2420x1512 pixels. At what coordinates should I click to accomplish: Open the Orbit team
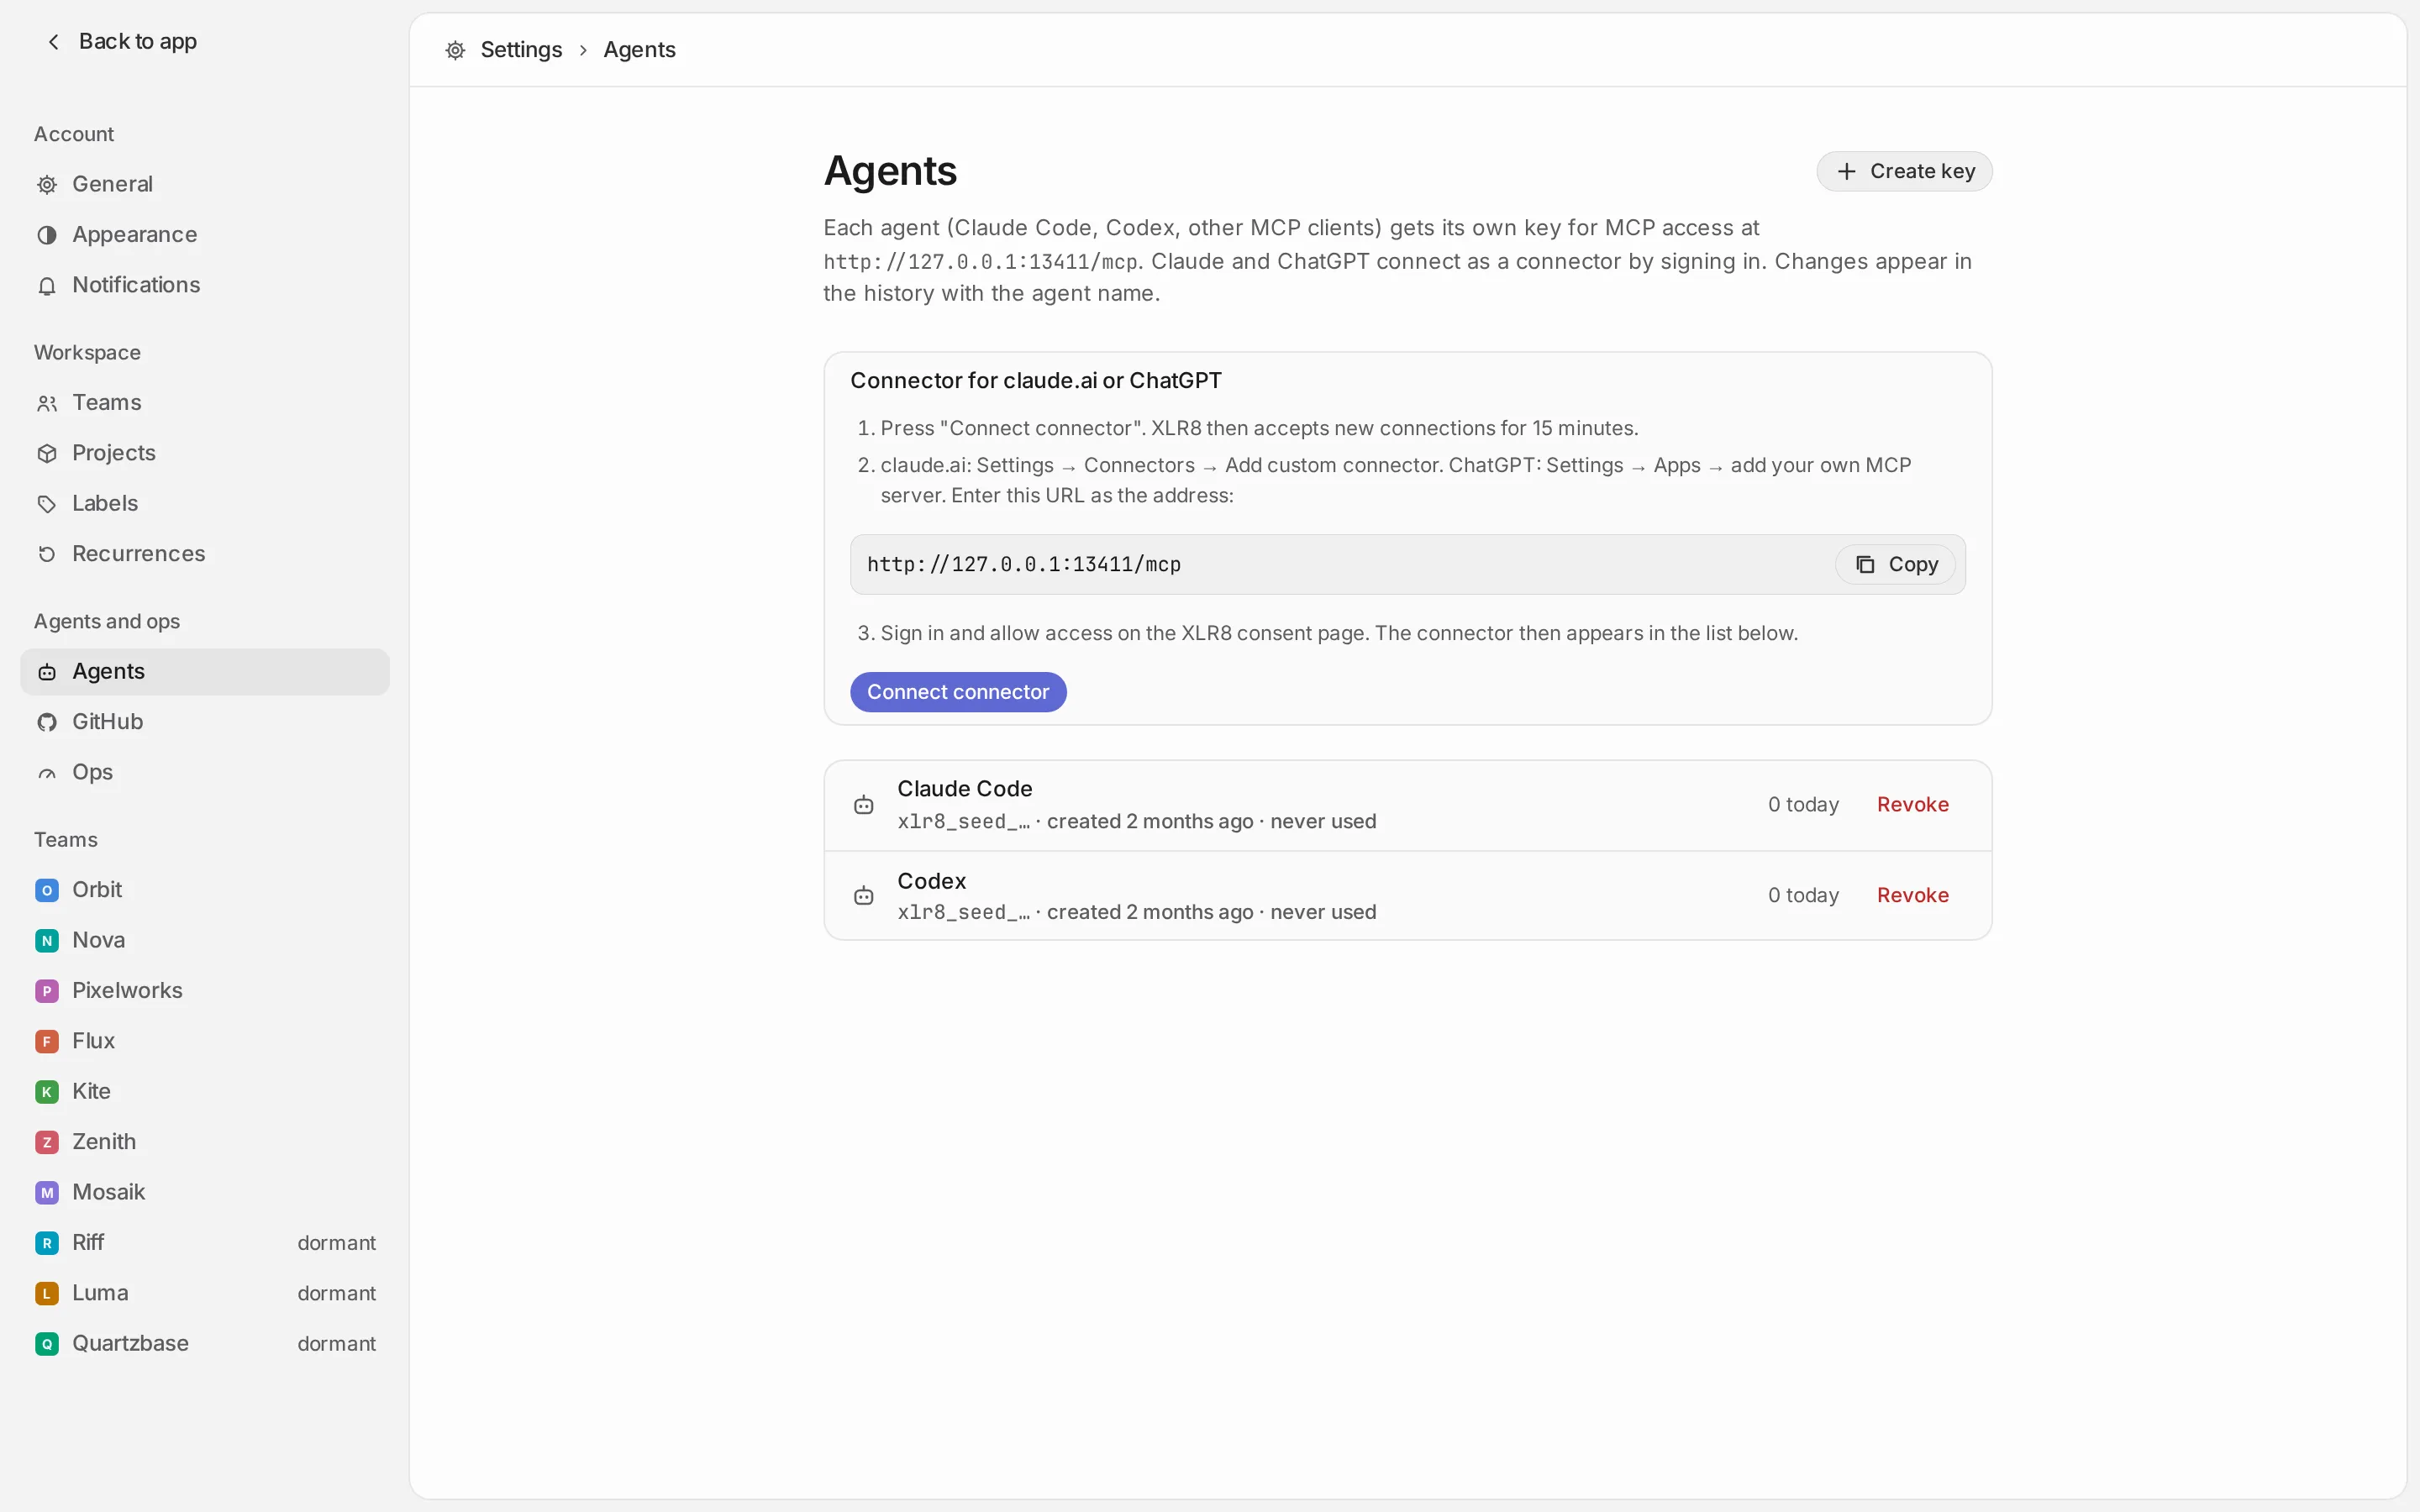205,890
